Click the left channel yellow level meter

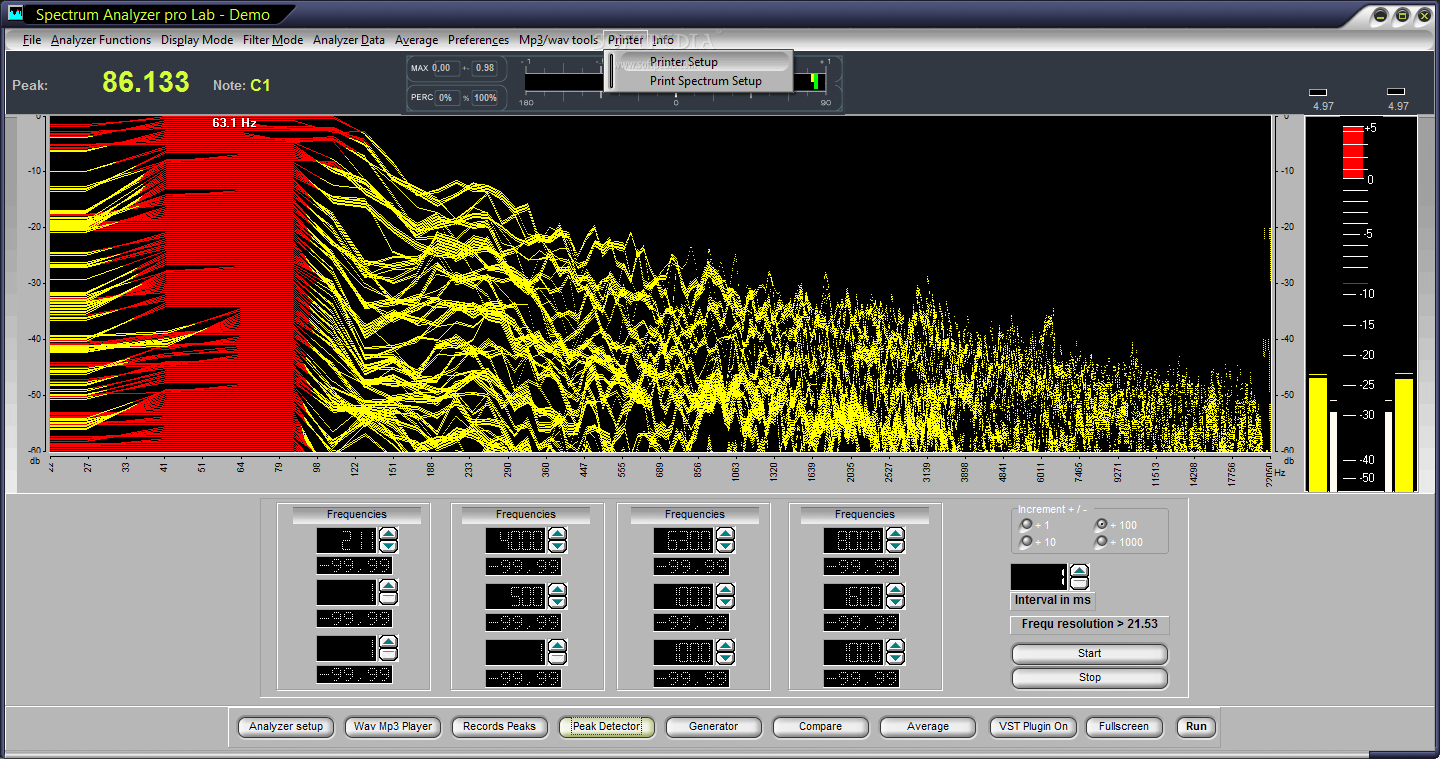[x=1318, y=434]
